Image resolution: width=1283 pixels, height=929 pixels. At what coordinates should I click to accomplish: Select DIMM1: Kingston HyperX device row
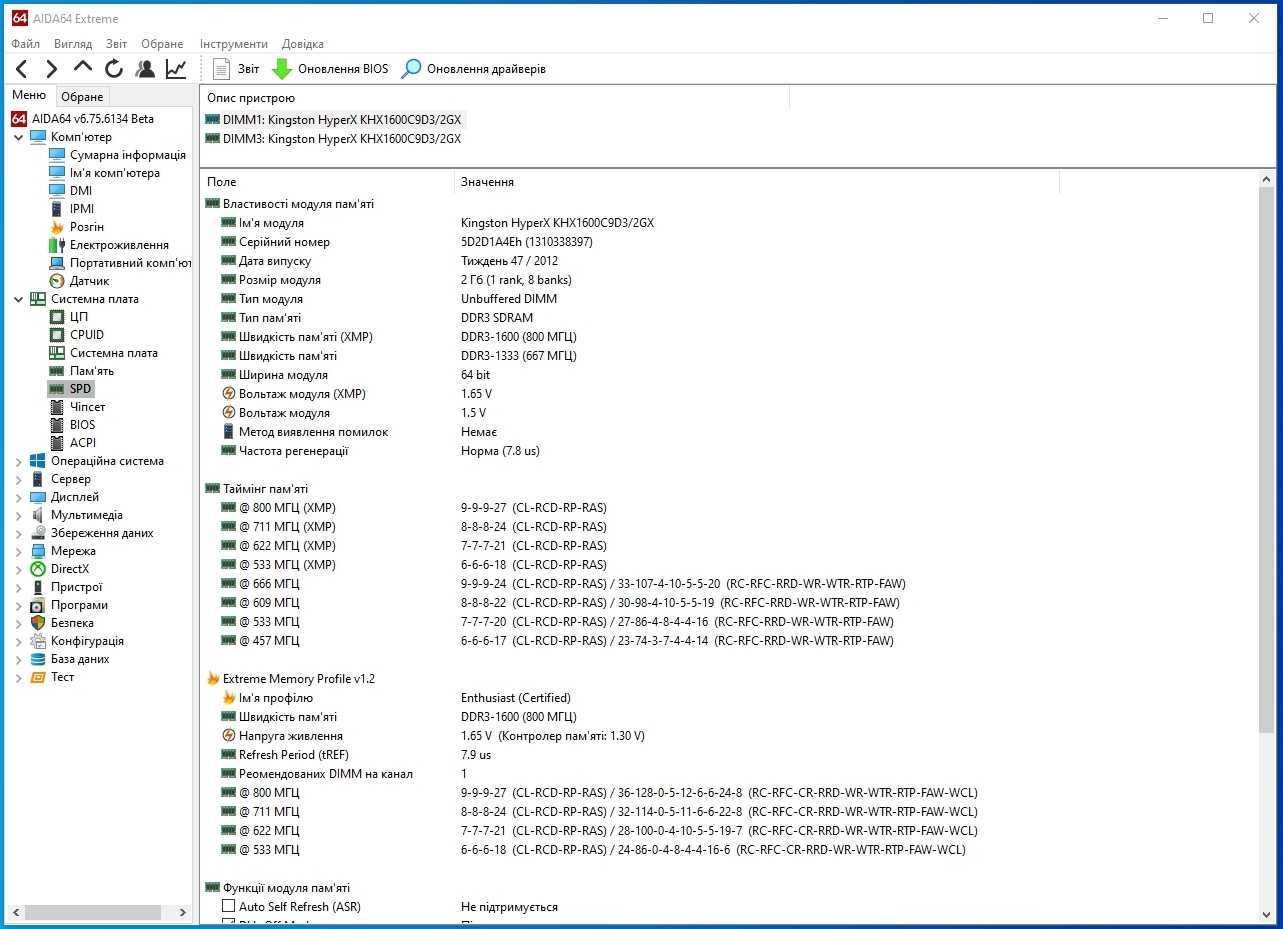(x=334, y=119)
